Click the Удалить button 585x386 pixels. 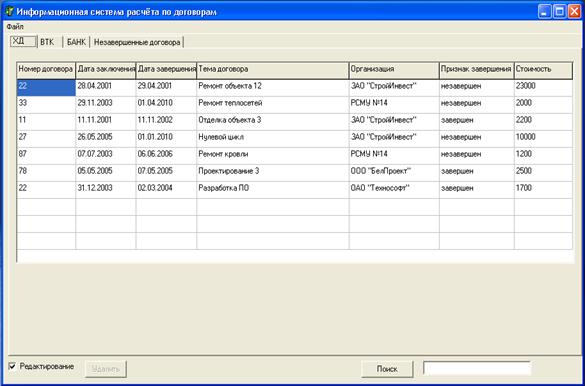[x=106, y=369]
